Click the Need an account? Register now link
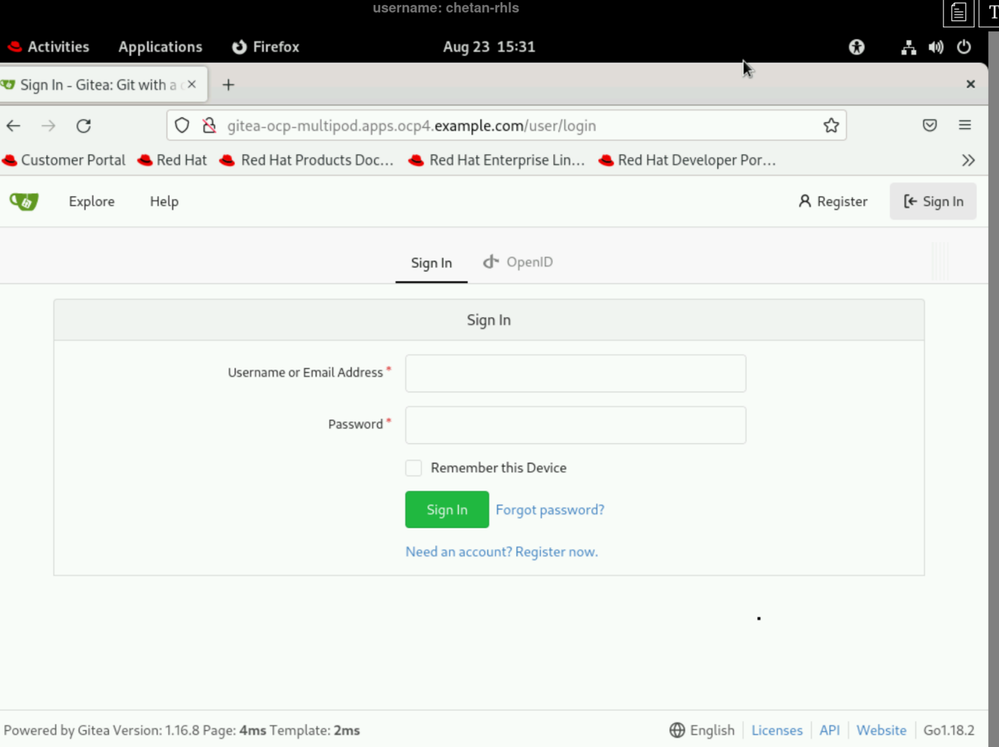This screenshot has width=999, height=747. (x=501, y=552)
